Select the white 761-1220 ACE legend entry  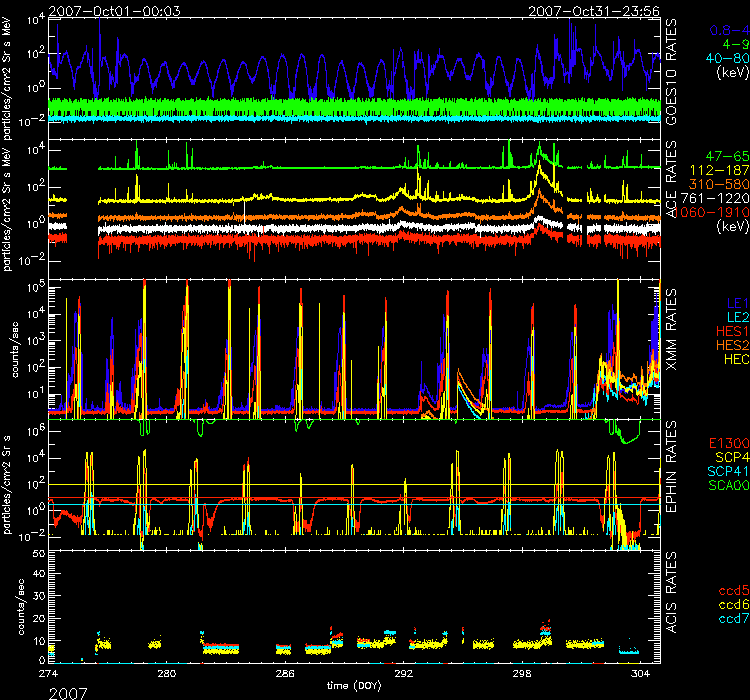[710, 199]
